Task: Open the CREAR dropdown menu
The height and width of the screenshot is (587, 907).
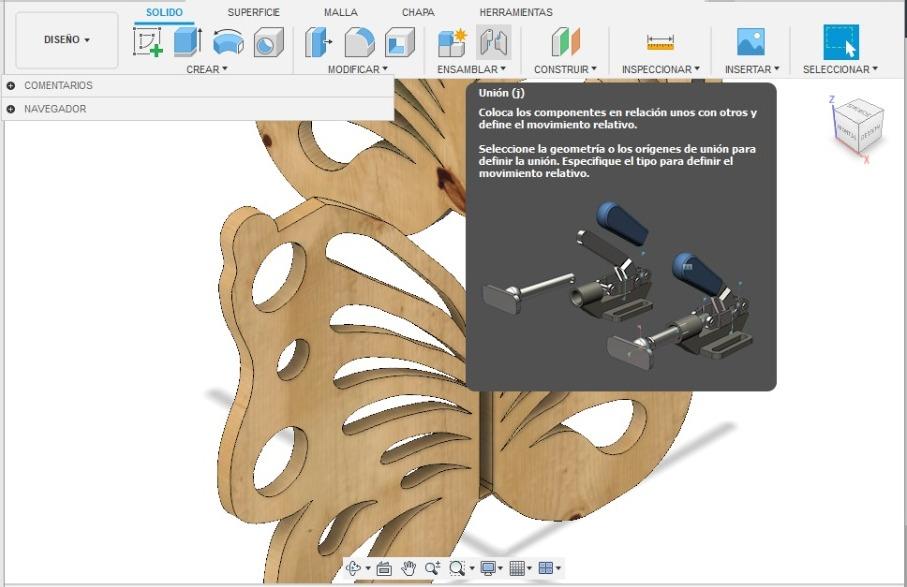Action: (x=207, y=69)
